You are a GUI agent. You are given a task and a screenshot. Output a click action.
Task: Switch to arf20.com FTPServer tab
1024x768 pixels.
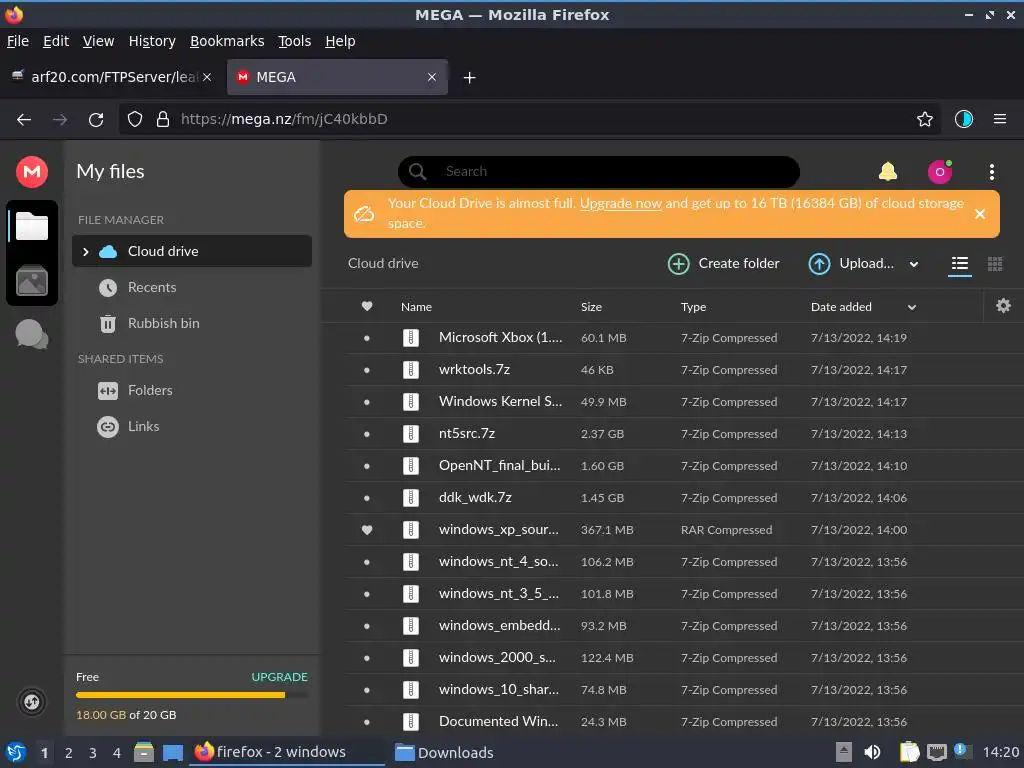coord(112,77)
